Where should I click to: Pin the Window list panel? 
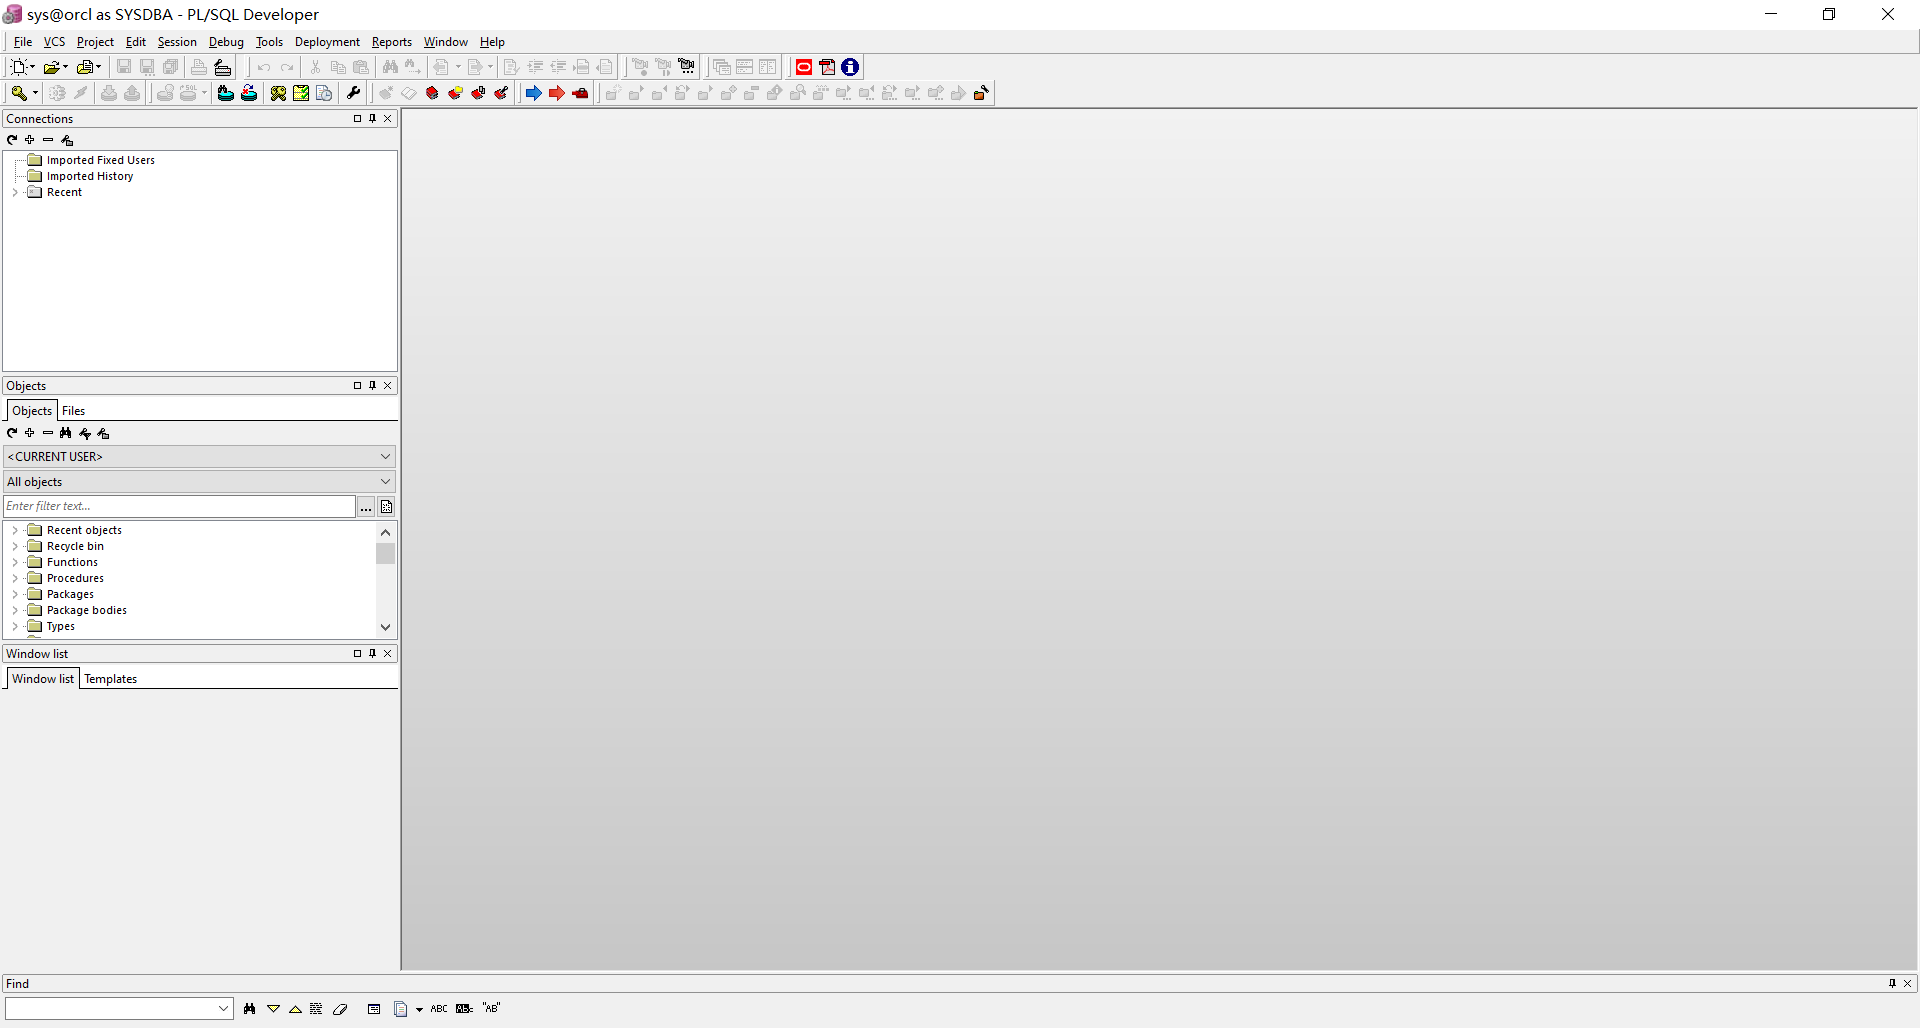372,653
